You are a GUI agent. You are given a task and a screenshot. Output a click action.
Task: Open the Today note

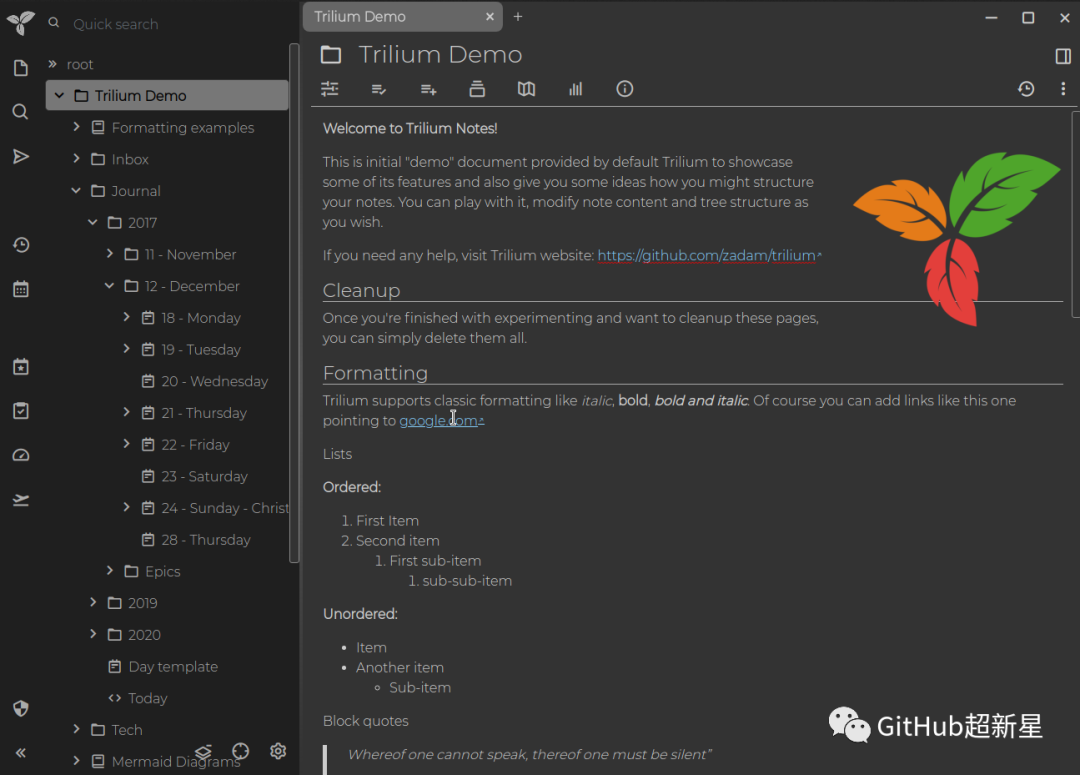147,698
